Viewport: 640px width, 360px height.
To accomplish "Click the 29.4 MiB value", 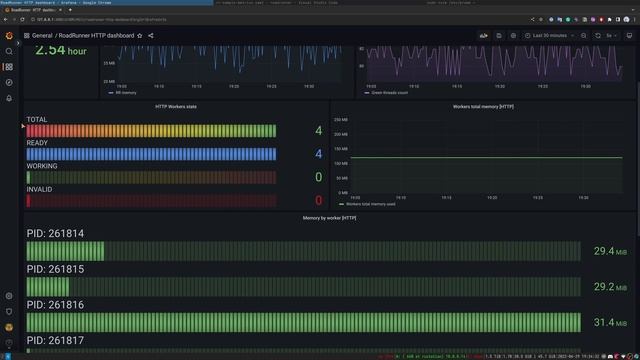I will 610,251.
